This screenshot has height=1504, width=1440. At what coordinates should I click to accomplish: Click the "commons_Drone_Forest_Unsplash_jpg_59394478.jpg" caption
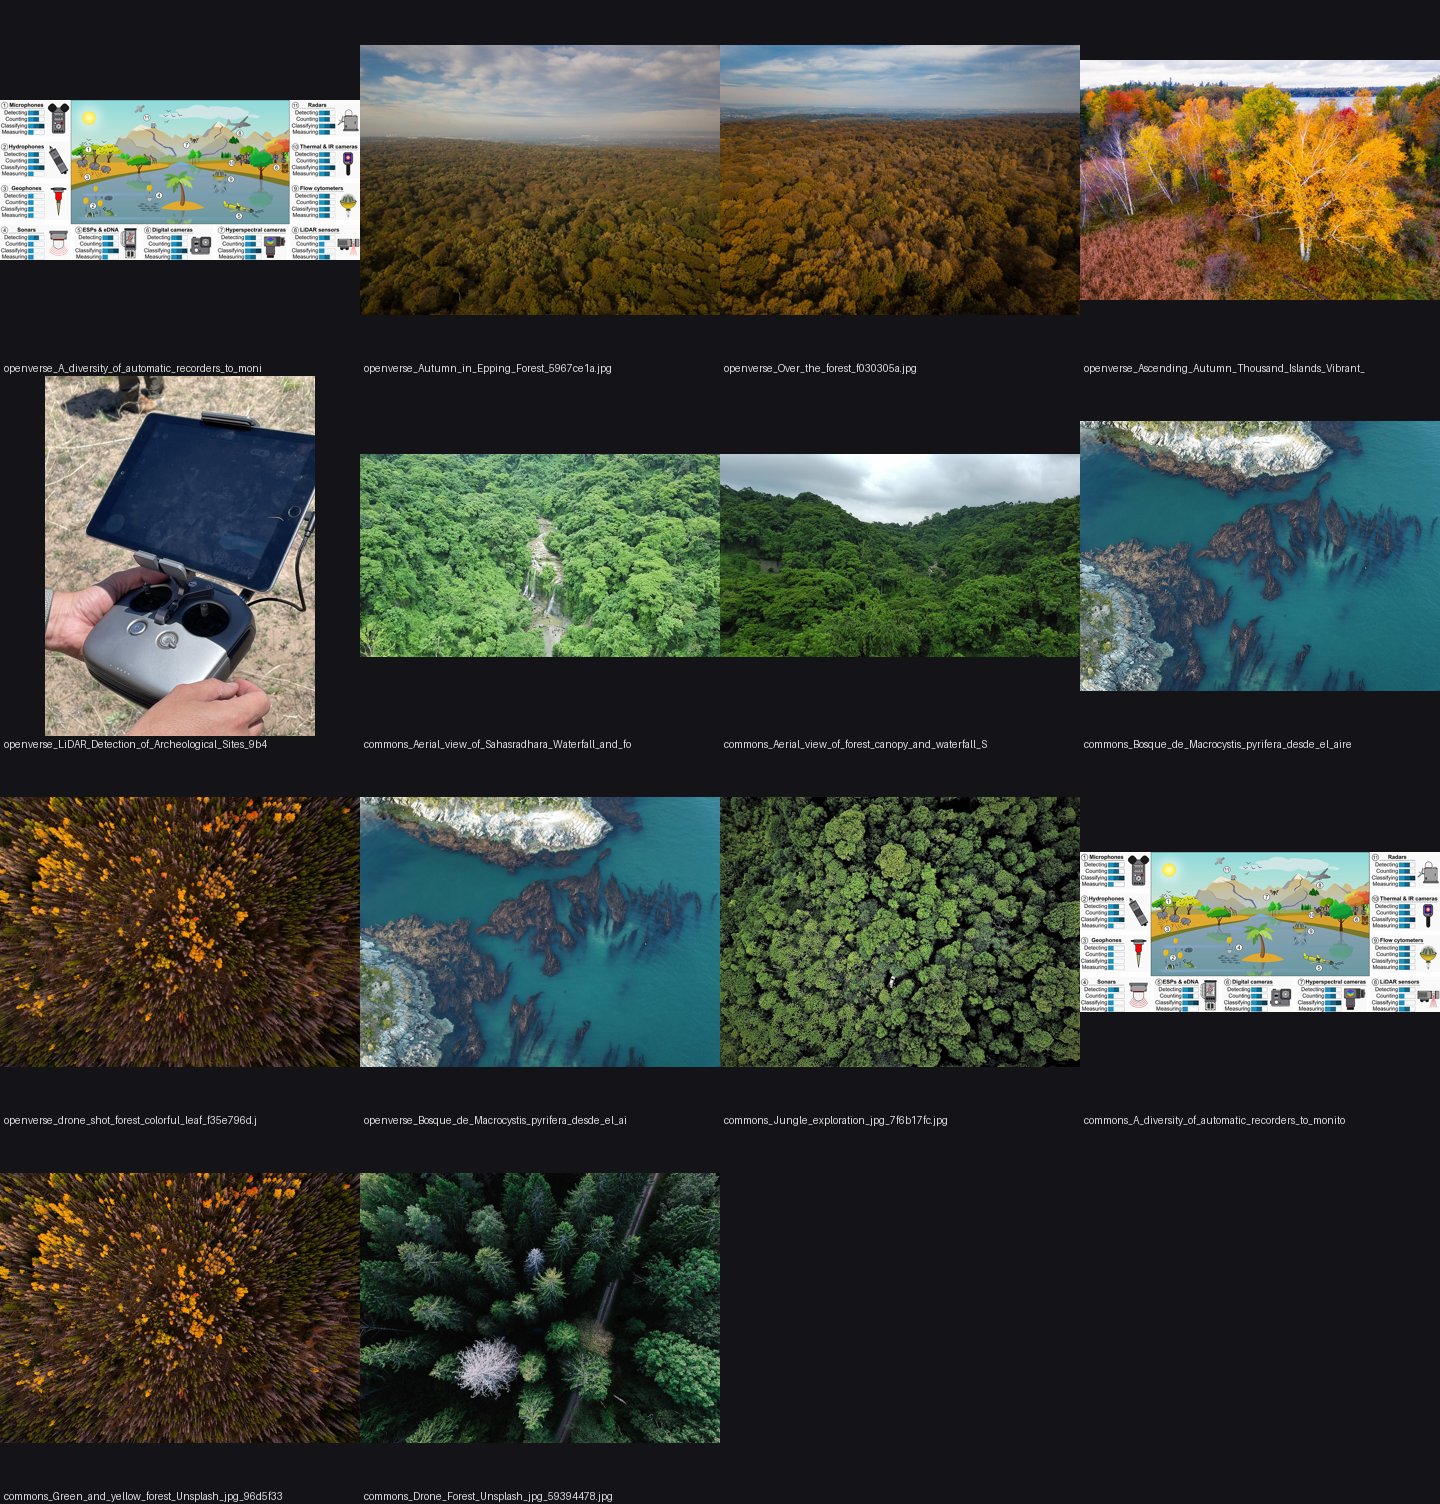coord(488,1496)
